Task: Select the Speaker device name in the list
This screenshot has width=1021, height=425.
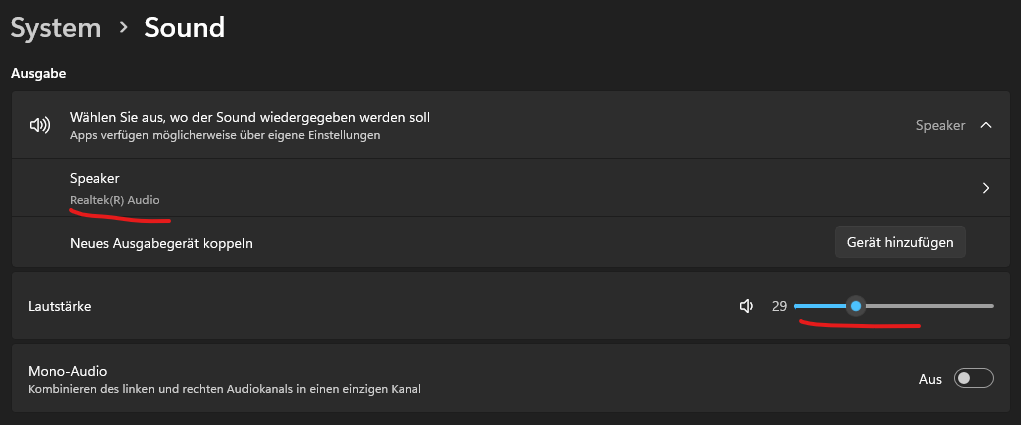Action: (x=95, y=178)
